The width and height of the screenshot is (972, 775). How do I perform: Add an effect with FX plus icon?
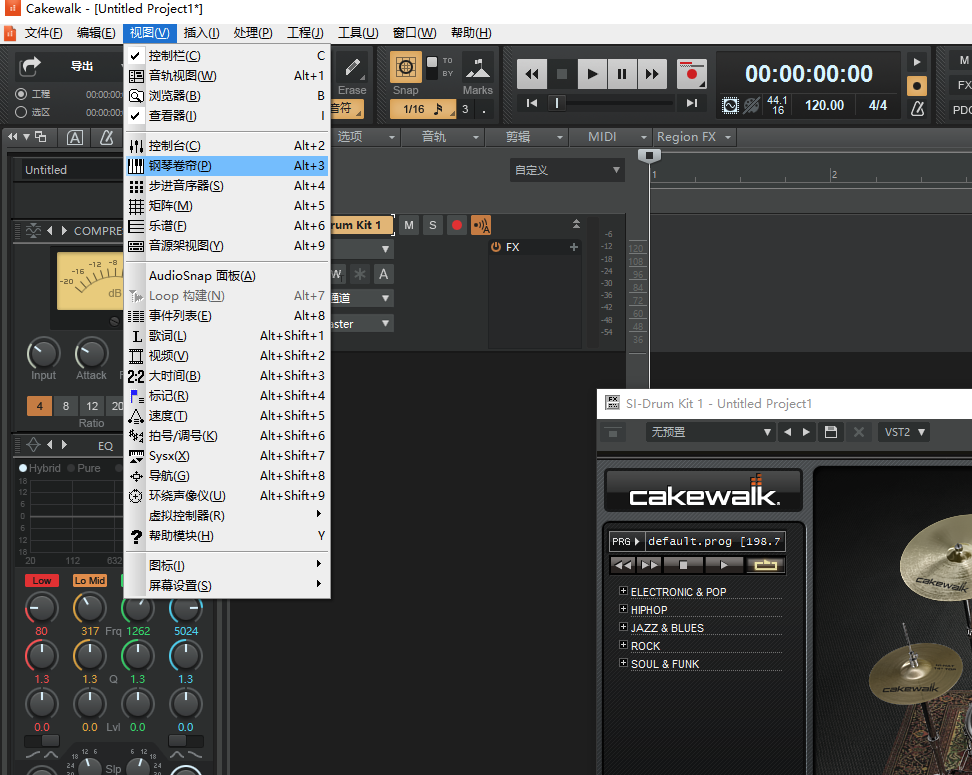point(574,247)
